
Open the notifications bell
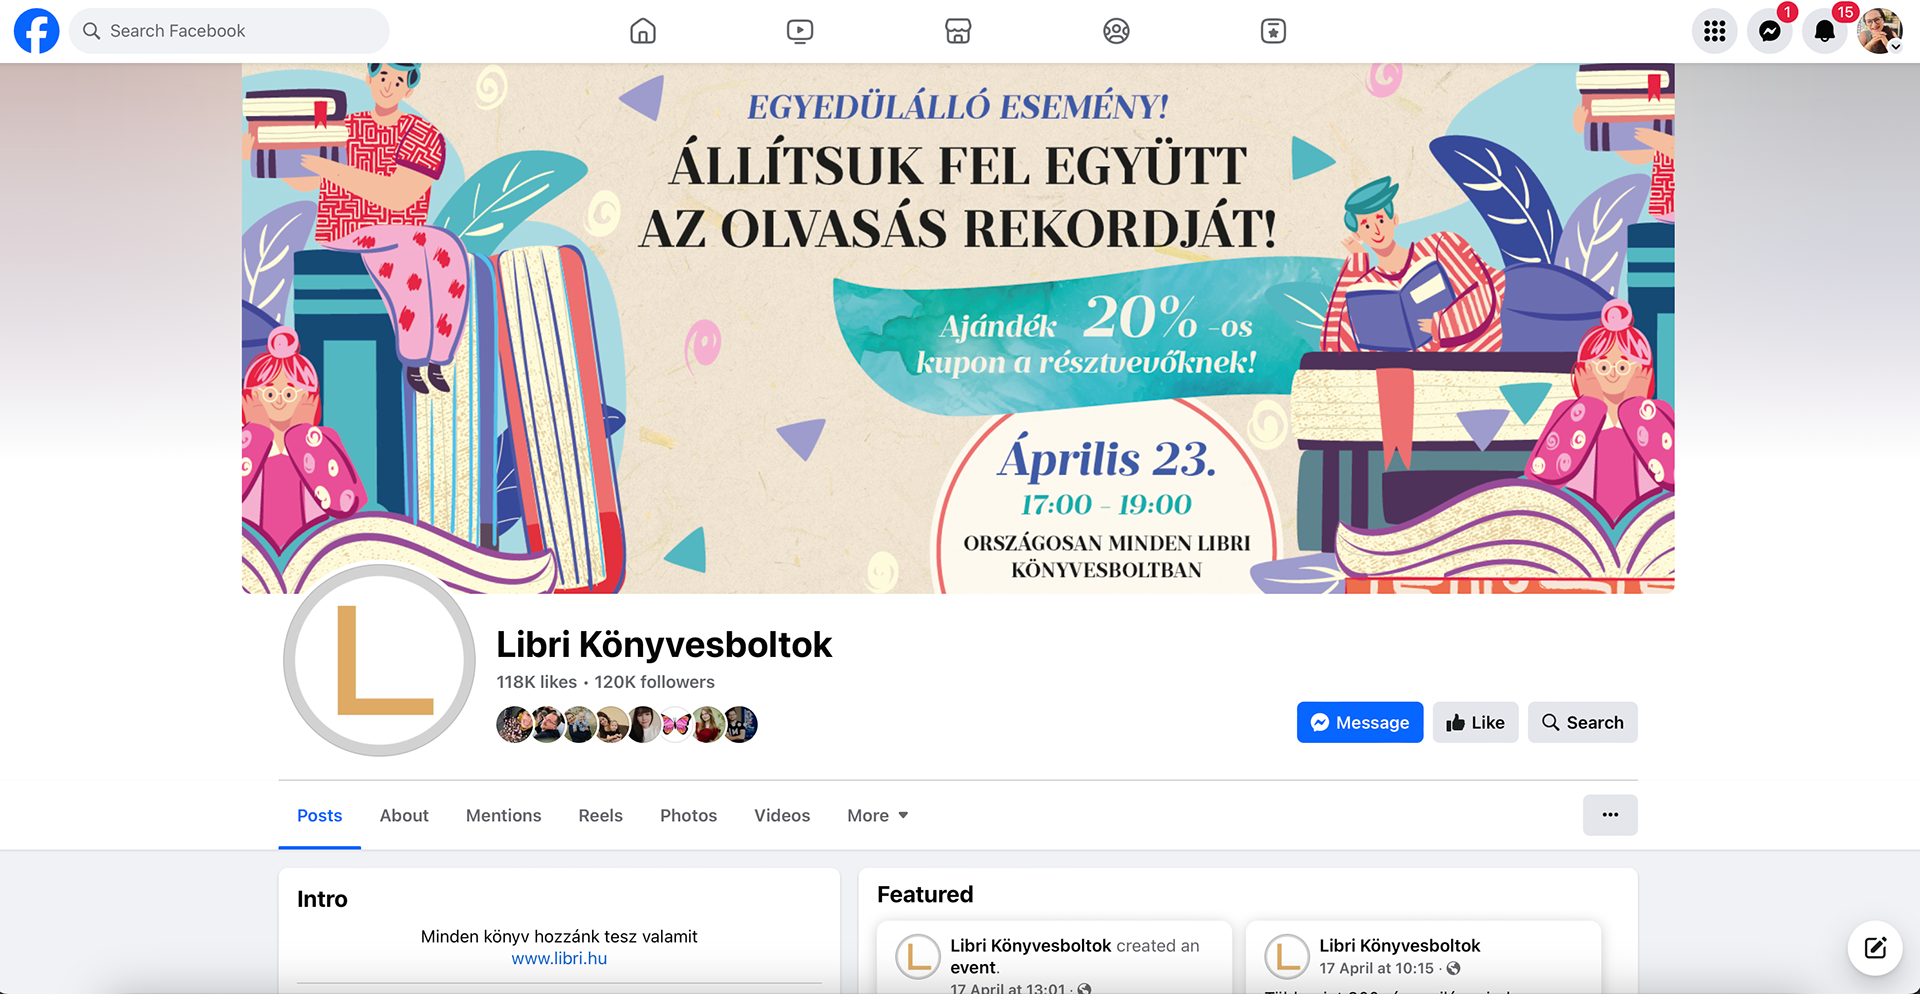click(x=1825, y=31)
